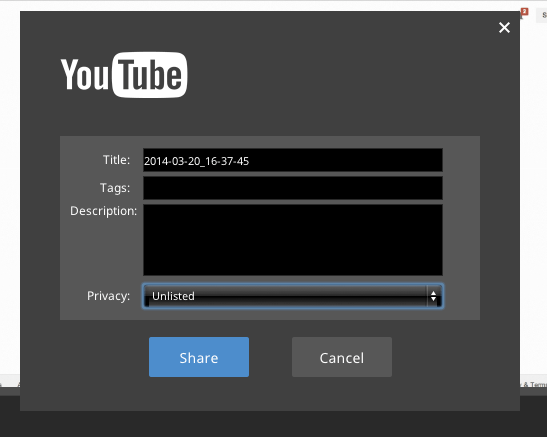Click the Share button
The image size is (547, 437).
pyautogui.click(x=199, y=357)
